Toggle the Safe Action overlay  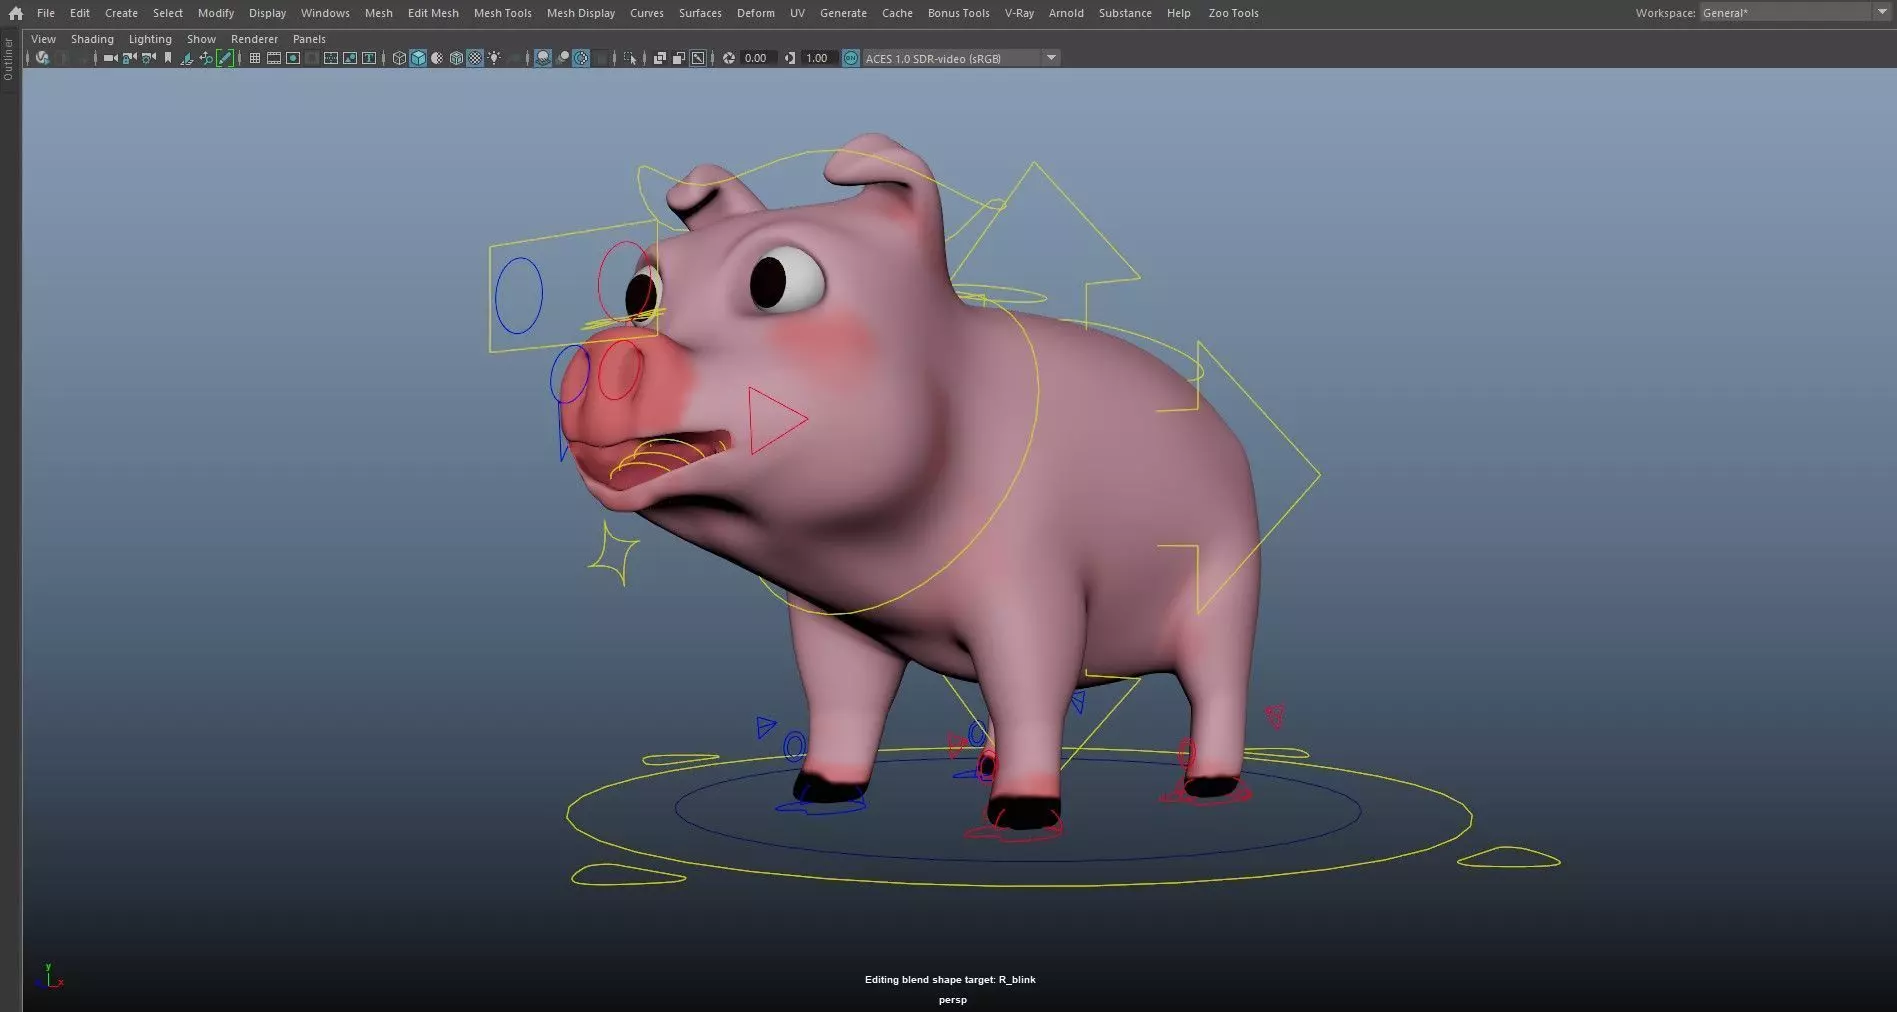point(350,58)
